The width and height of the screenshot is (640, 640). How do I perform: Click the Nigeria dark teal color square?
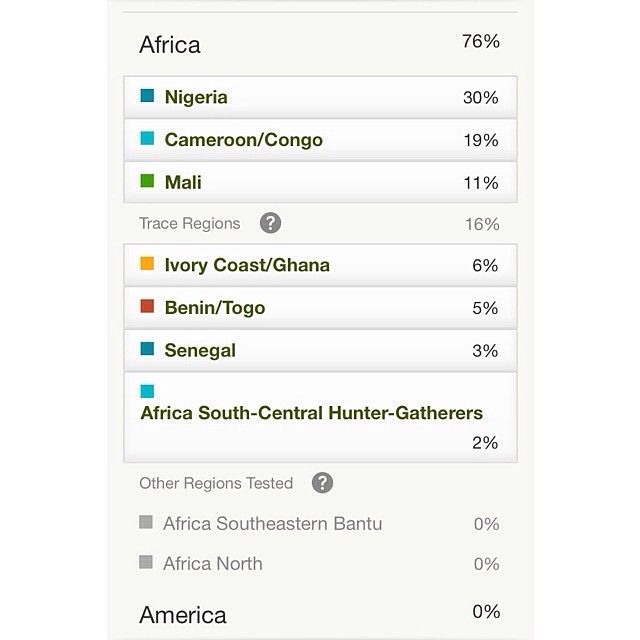pos(147,96)
